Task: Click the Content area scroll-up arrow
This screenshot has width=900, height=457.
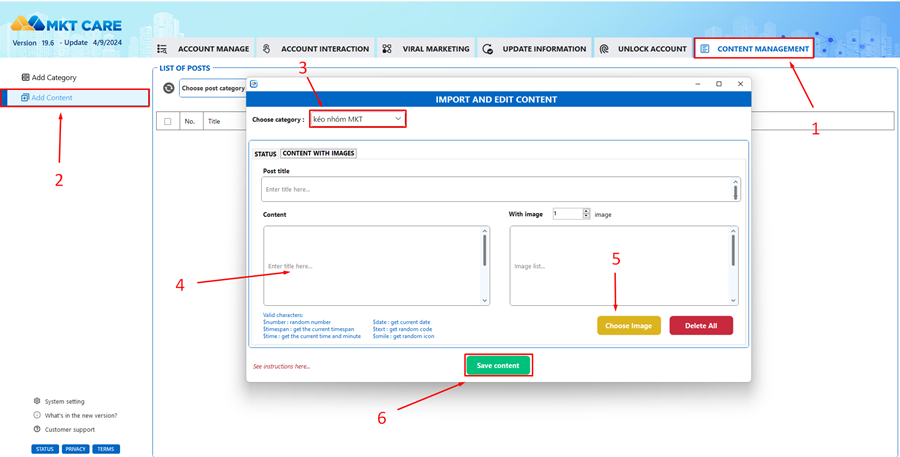Action: (485, 231)
